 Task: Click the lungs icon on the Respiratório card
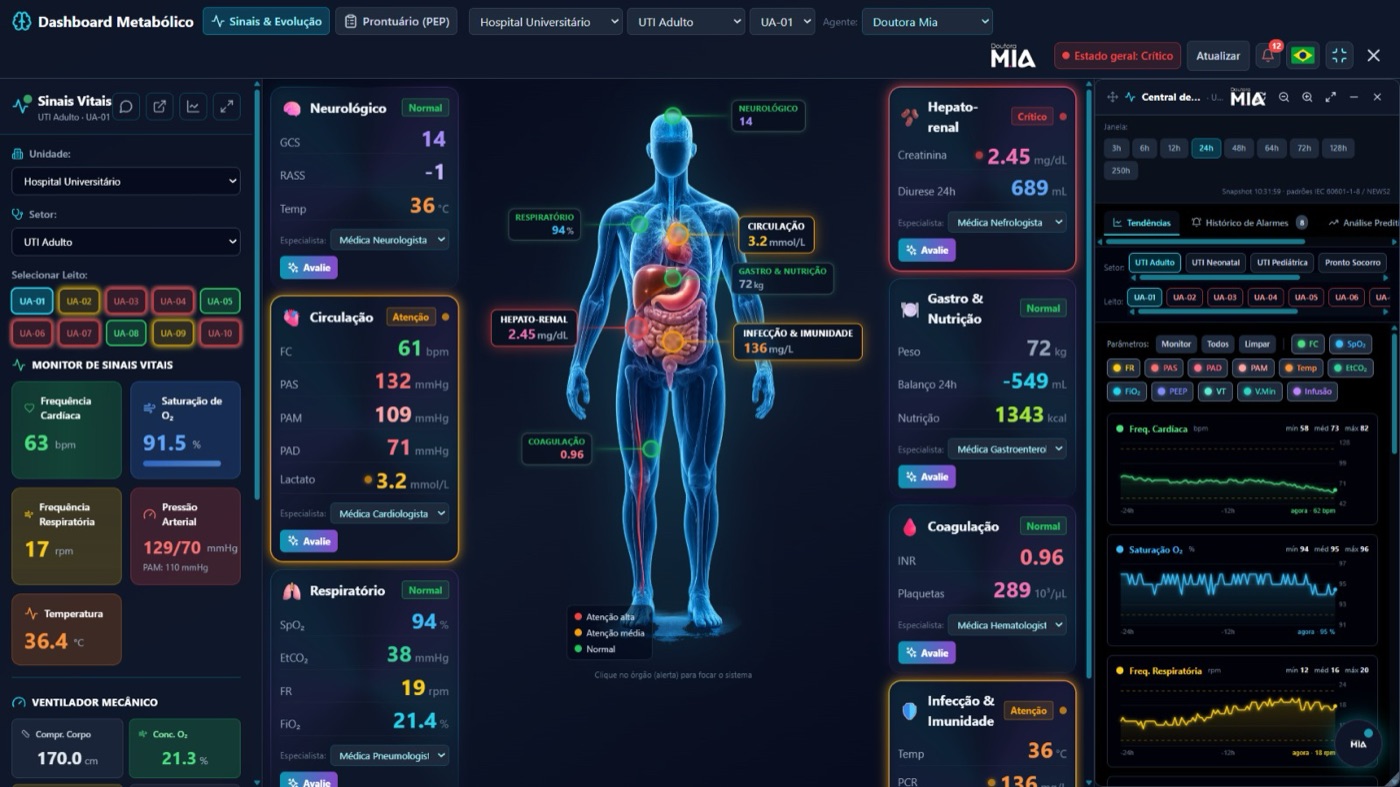(292, 591)
